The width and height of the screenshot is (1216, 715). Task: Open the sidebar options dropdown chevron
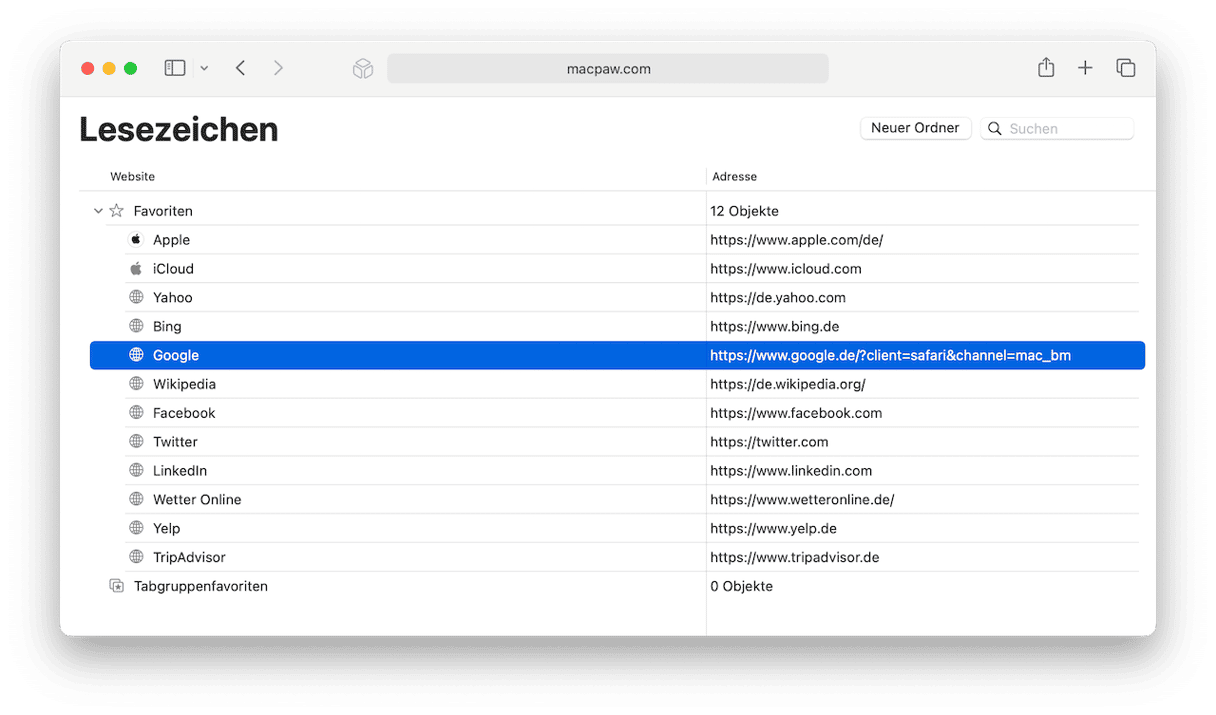coord(204,68)
